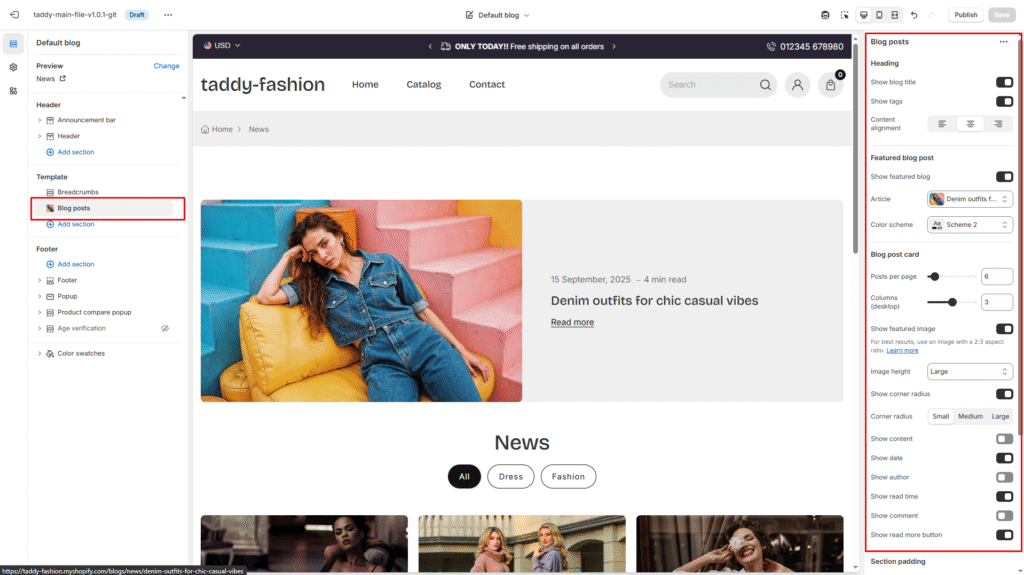Image resolution: width=1024 pixels, height=575 pixels.
Task: Open the Catalog menu item in the store preview
Action: tap(423, 85)
